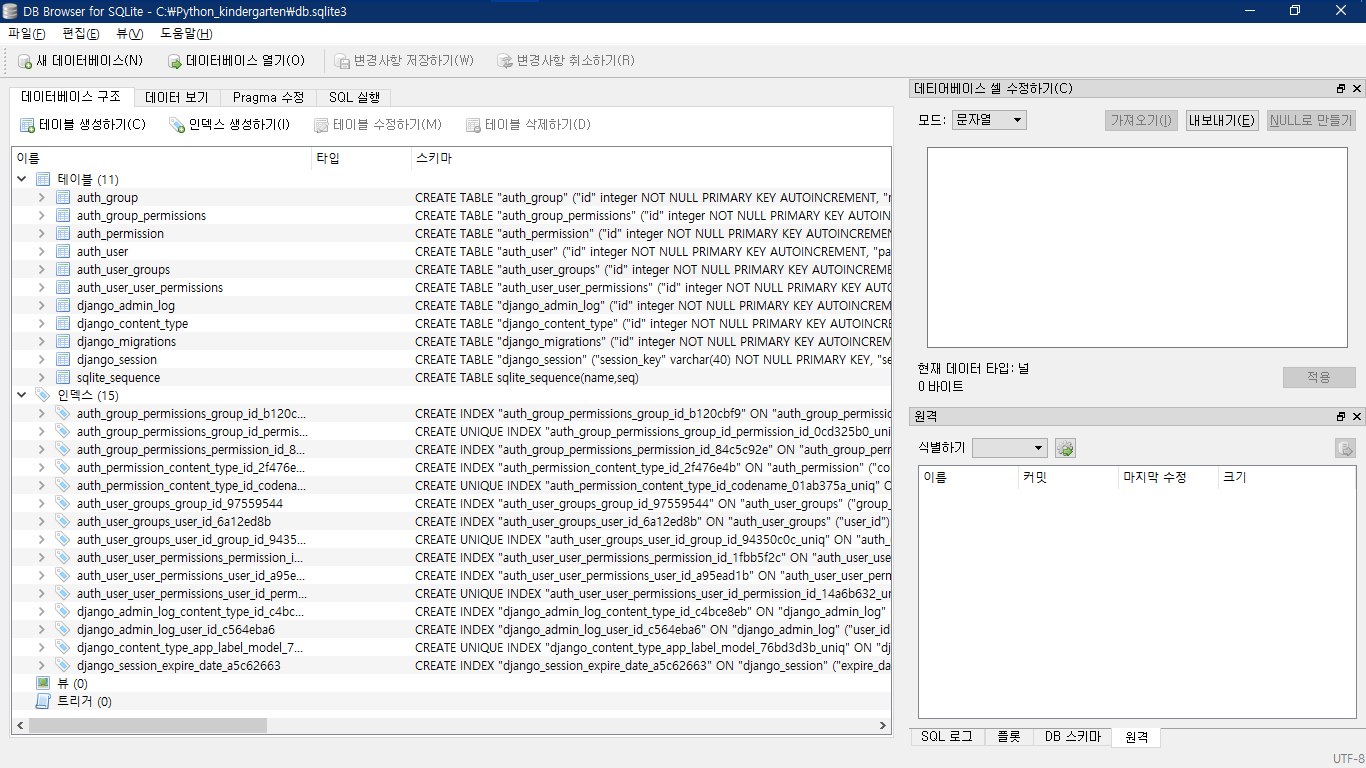Click the 가져오기(I) button
Image resolution: width=1366 pixels, height=768 pixels.
click(1142, 120)
